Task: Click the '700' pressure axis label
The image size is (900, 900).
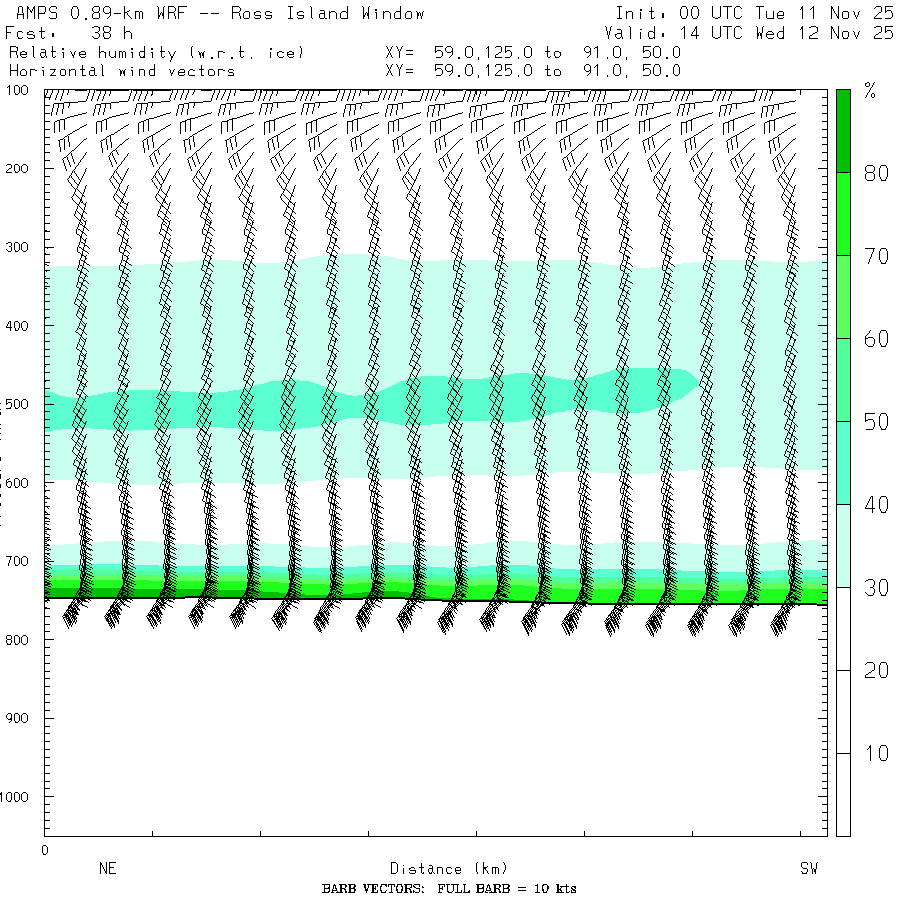Action: (17, 561)
